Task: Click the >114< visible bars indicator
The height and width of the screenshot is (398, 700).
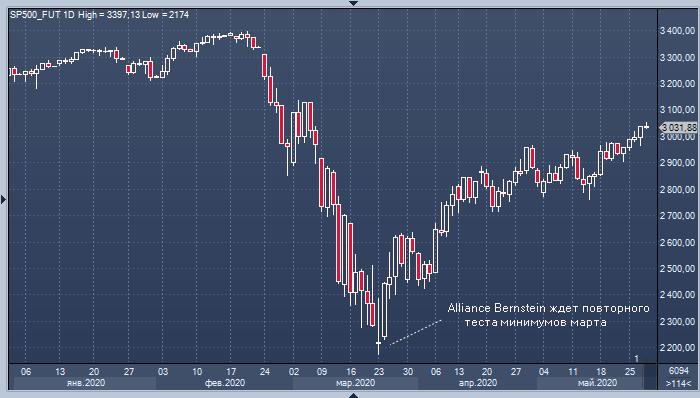Action: 679,383
